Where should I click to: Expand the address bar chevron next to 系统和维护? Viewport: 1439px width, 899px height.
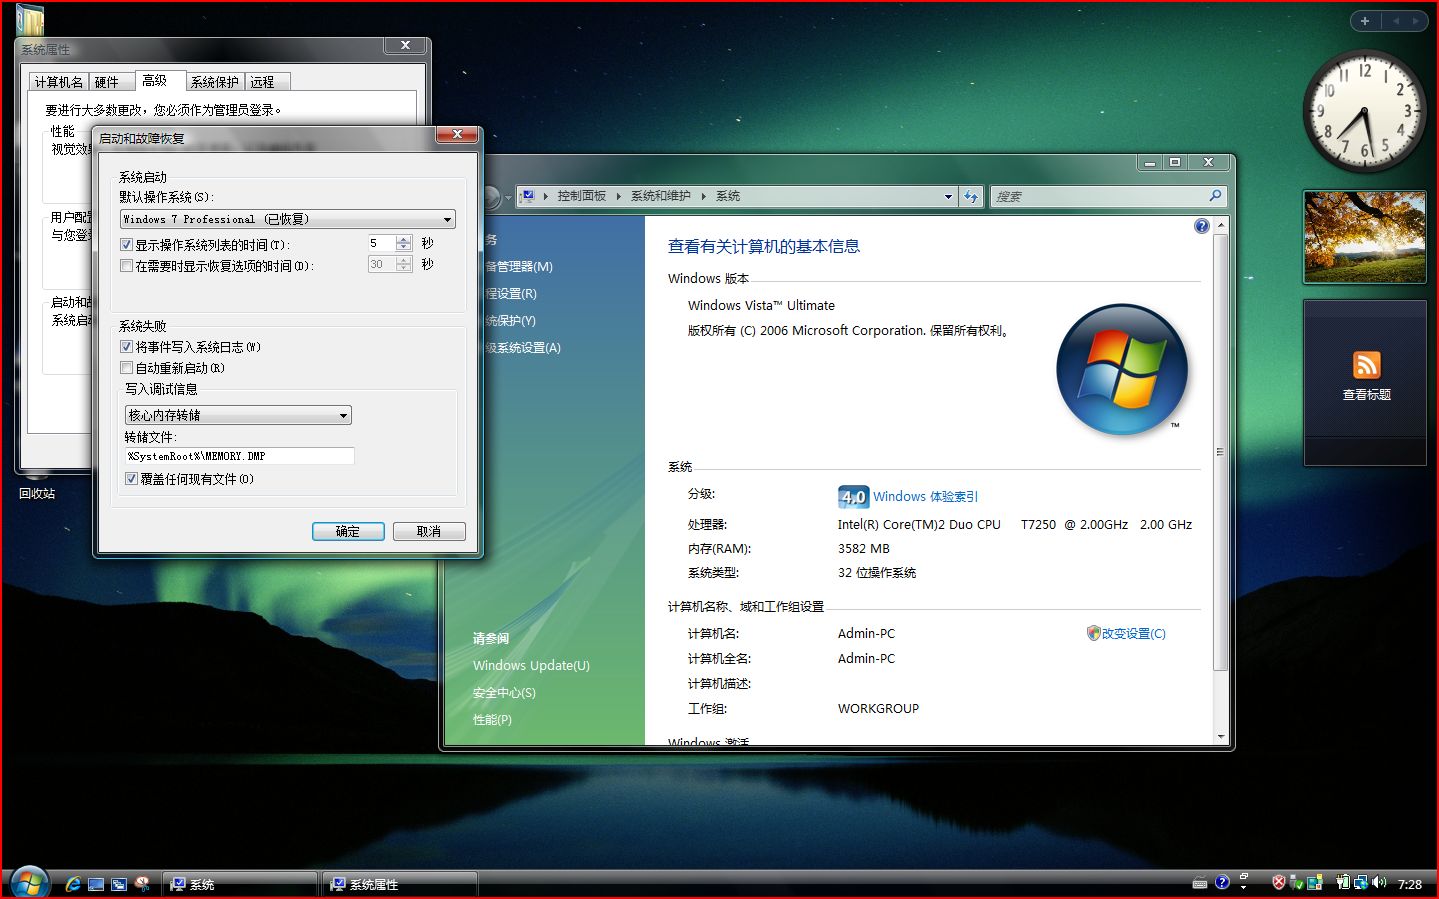pyautogui.click(x=703, y=196)
